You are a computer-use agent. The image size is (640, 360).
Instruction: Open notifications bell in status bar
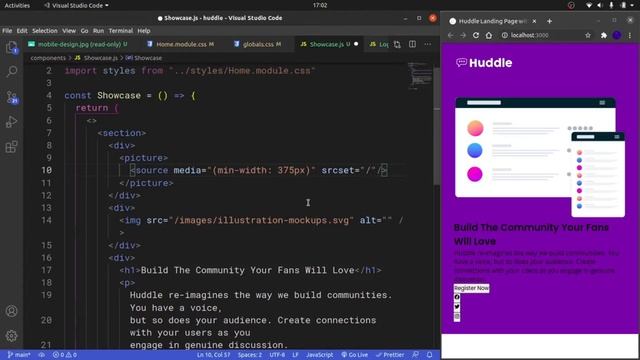pyautogui.click(x=429, y=355)
